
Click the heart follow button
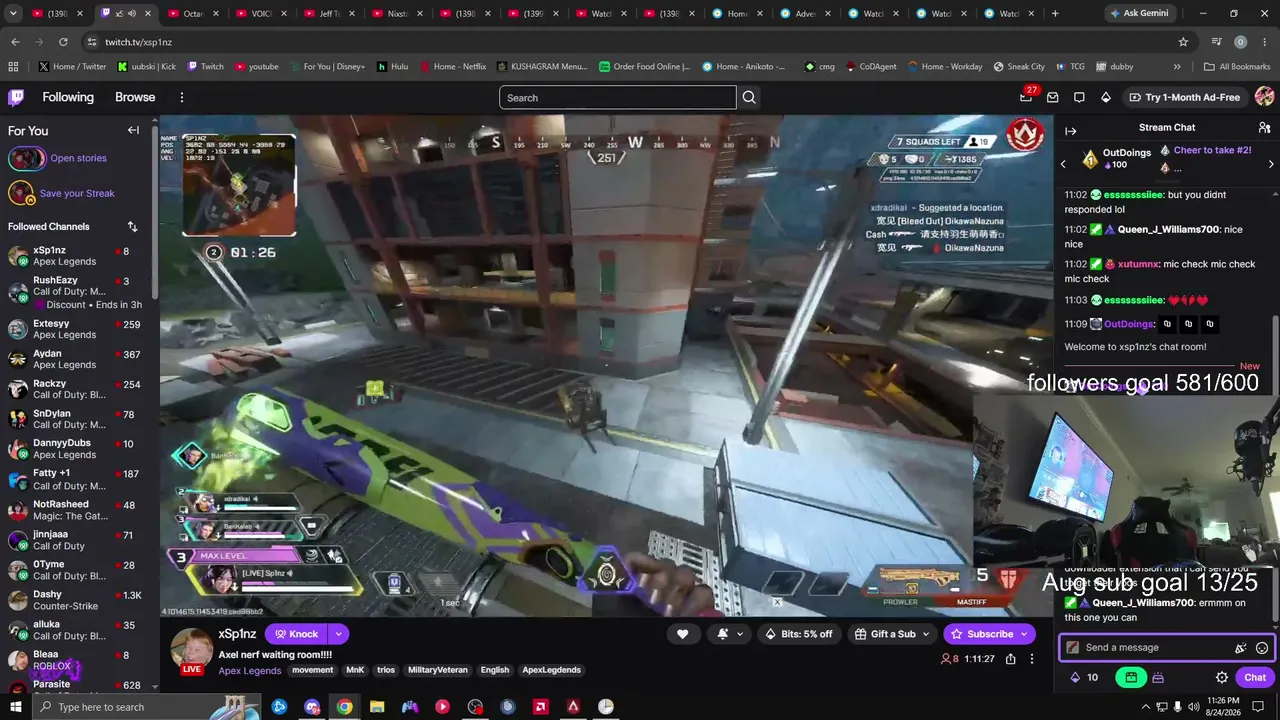(x=683, y=634)
